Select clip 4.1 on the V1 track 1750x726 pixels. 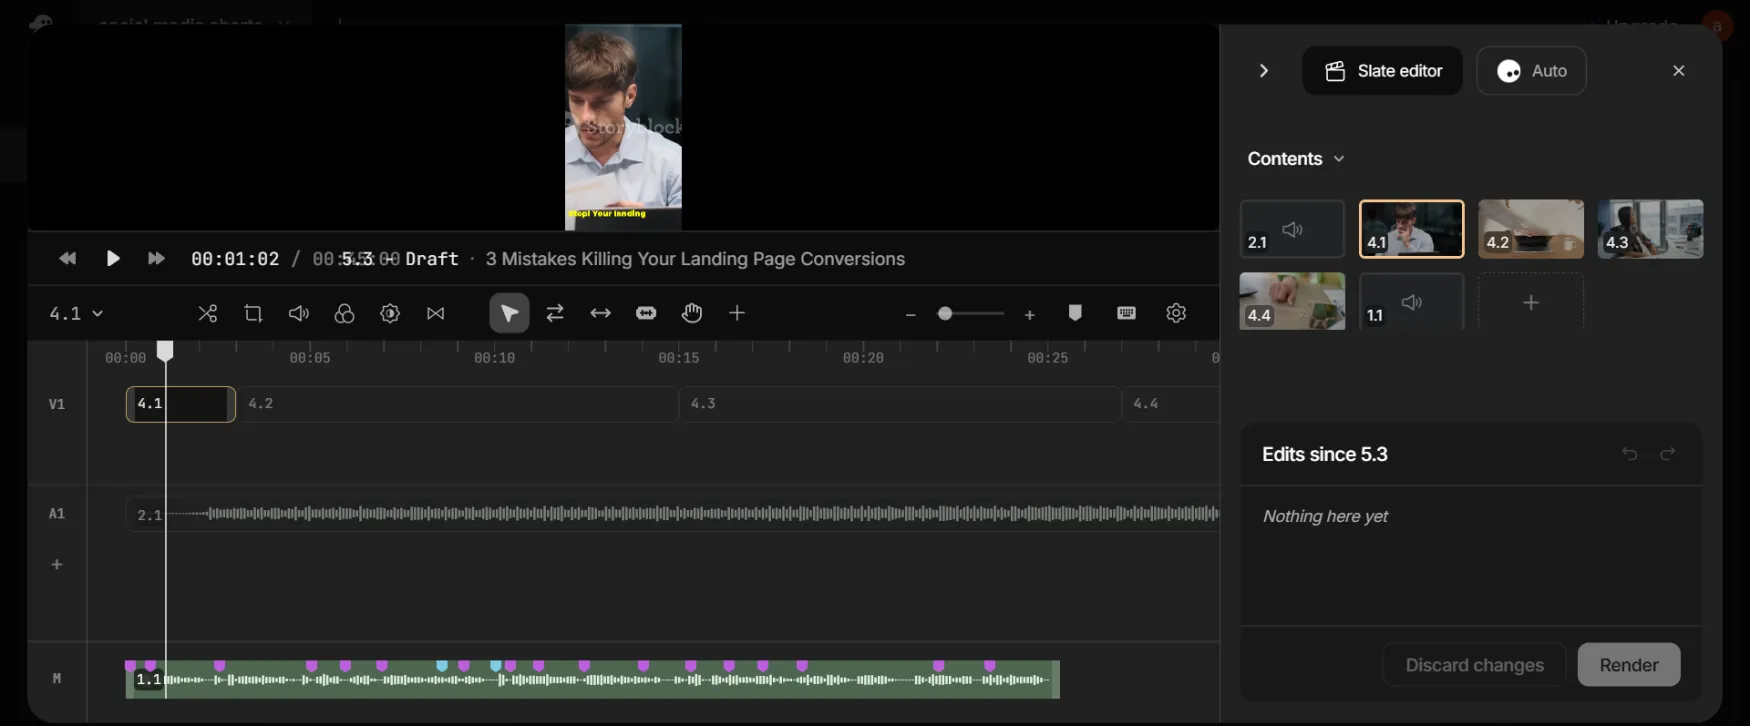point(180,404)
